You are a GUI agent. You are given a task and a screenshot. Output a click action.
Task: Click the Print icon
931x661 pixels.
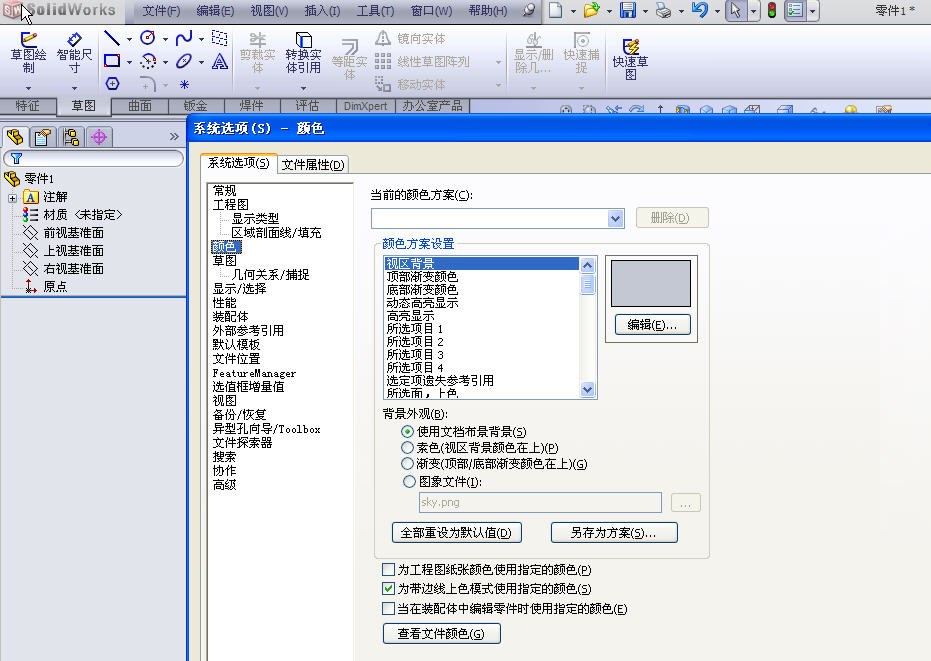coord(664,10)
